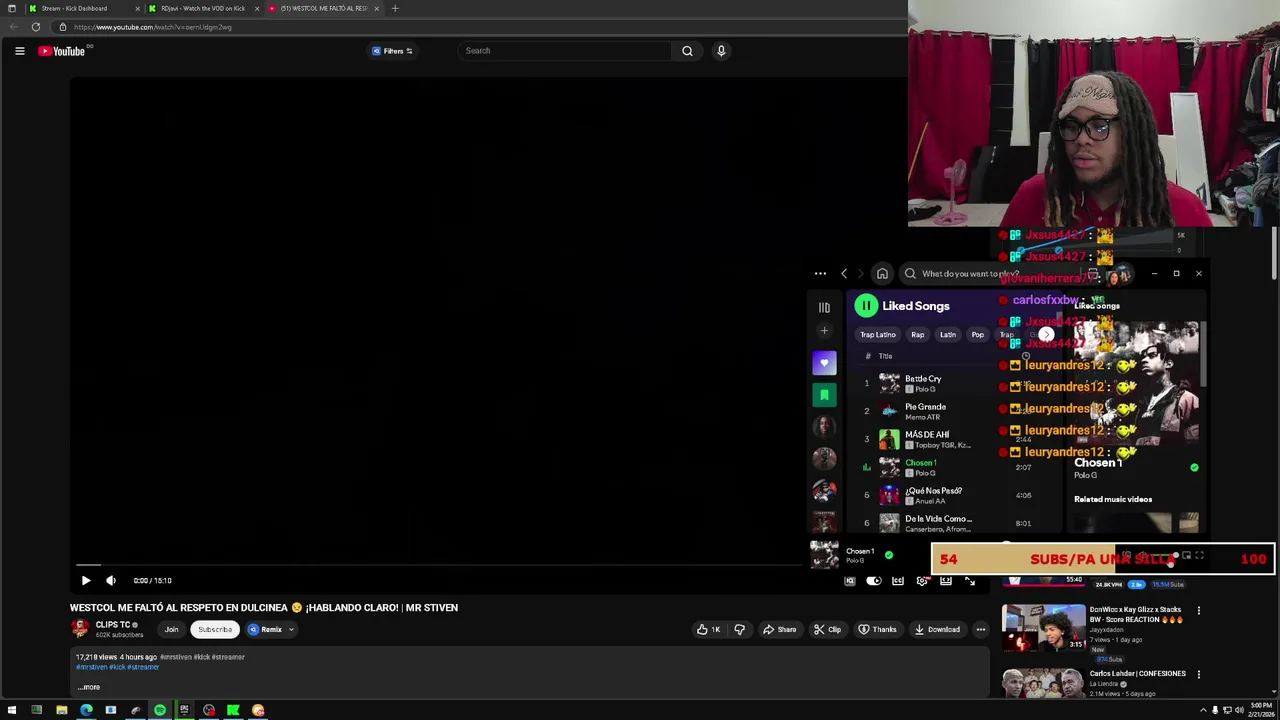Open YouTube hamburger guide menu
The image size is (1280, 720).
[x=19, y=51]
